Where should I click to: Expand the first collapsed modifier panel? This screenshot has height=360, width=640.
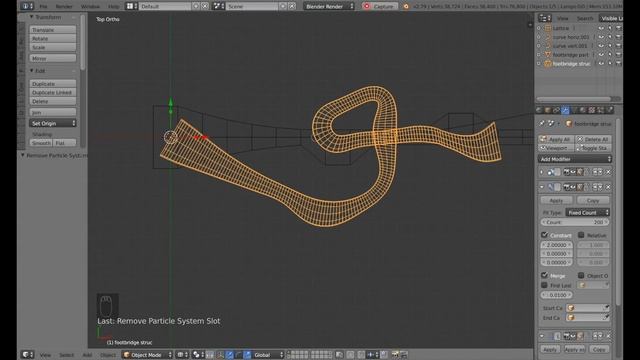[x=542, y=172]
